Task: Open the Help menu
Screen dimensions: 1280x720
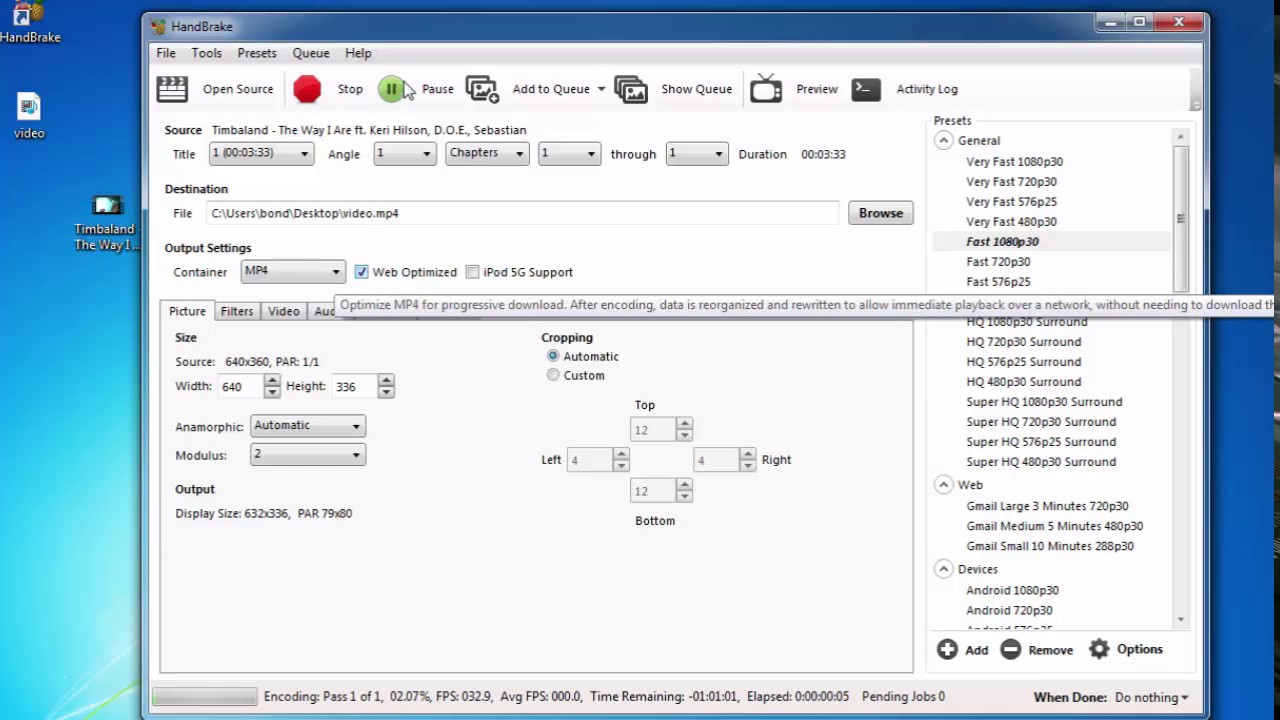Action: tap(358, 53)
